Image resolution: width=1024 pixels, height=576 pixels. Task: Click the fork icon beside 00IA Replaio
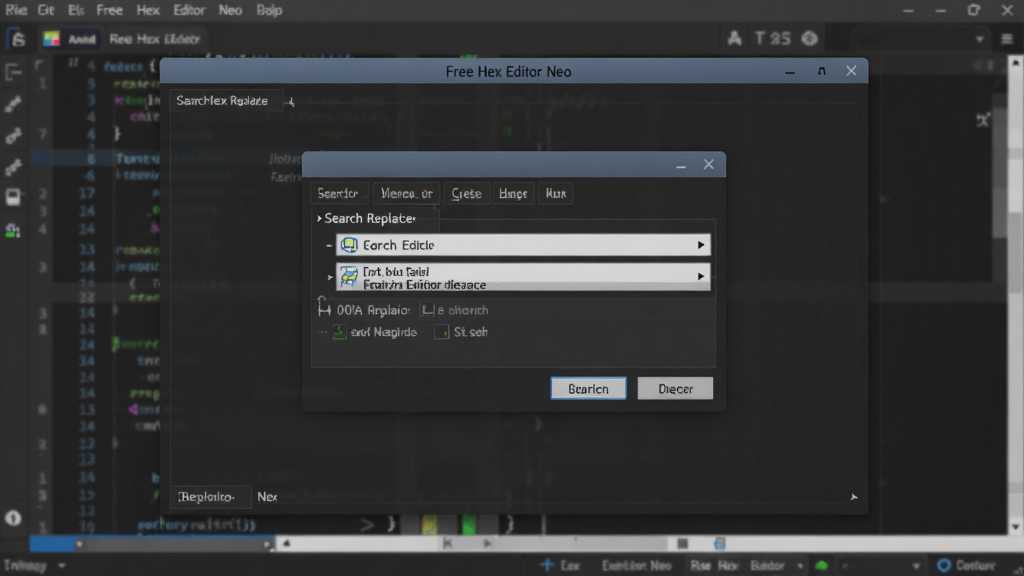[324, 308]
